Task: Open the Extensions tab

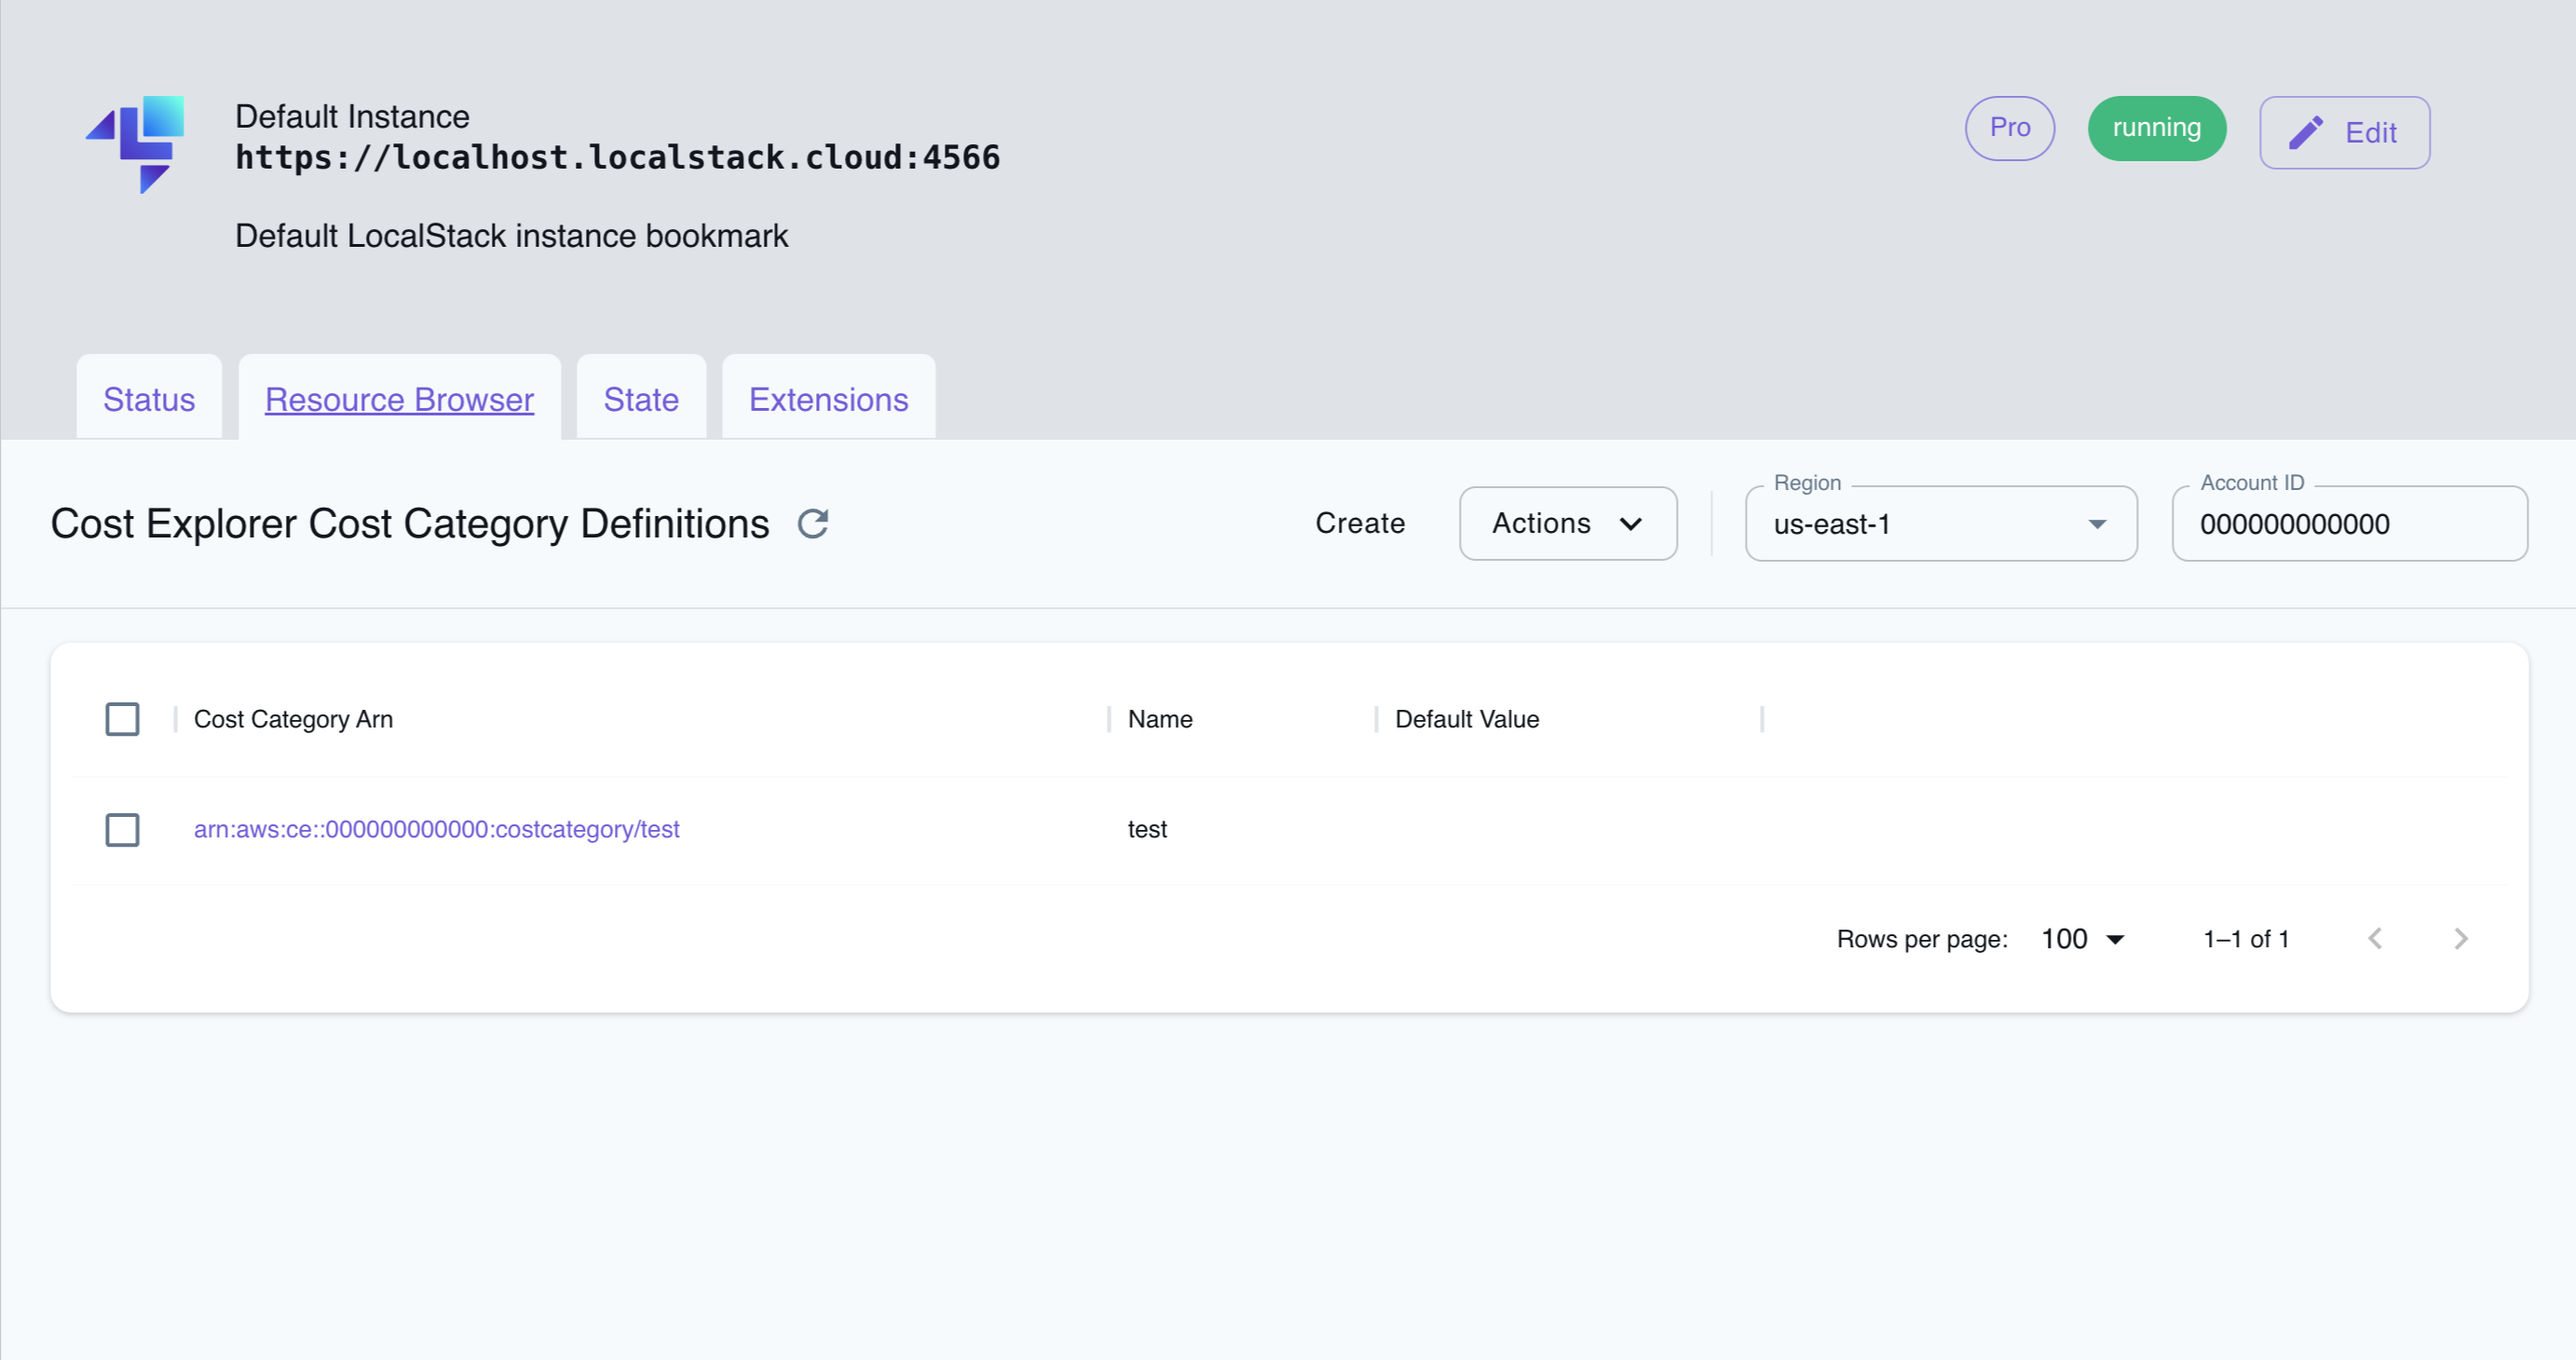Action: click(828, 399)
